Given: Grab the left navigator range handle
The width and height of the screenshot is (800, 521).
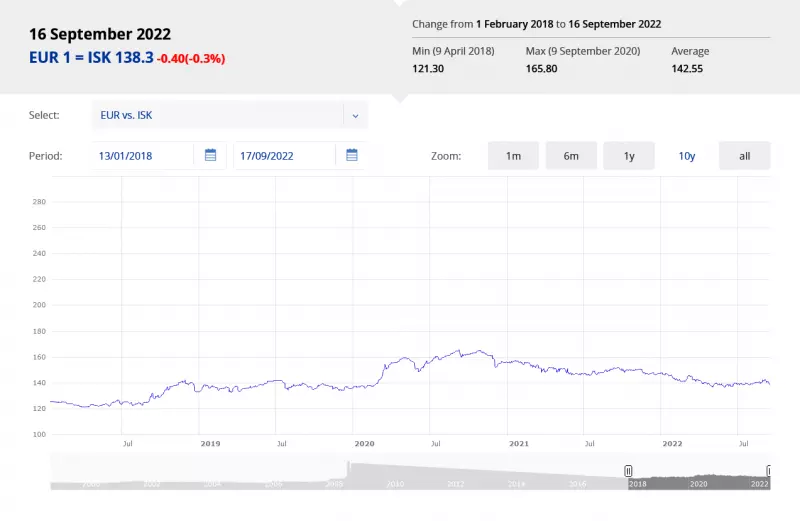Looking at the screenshot, I should 628,470.
